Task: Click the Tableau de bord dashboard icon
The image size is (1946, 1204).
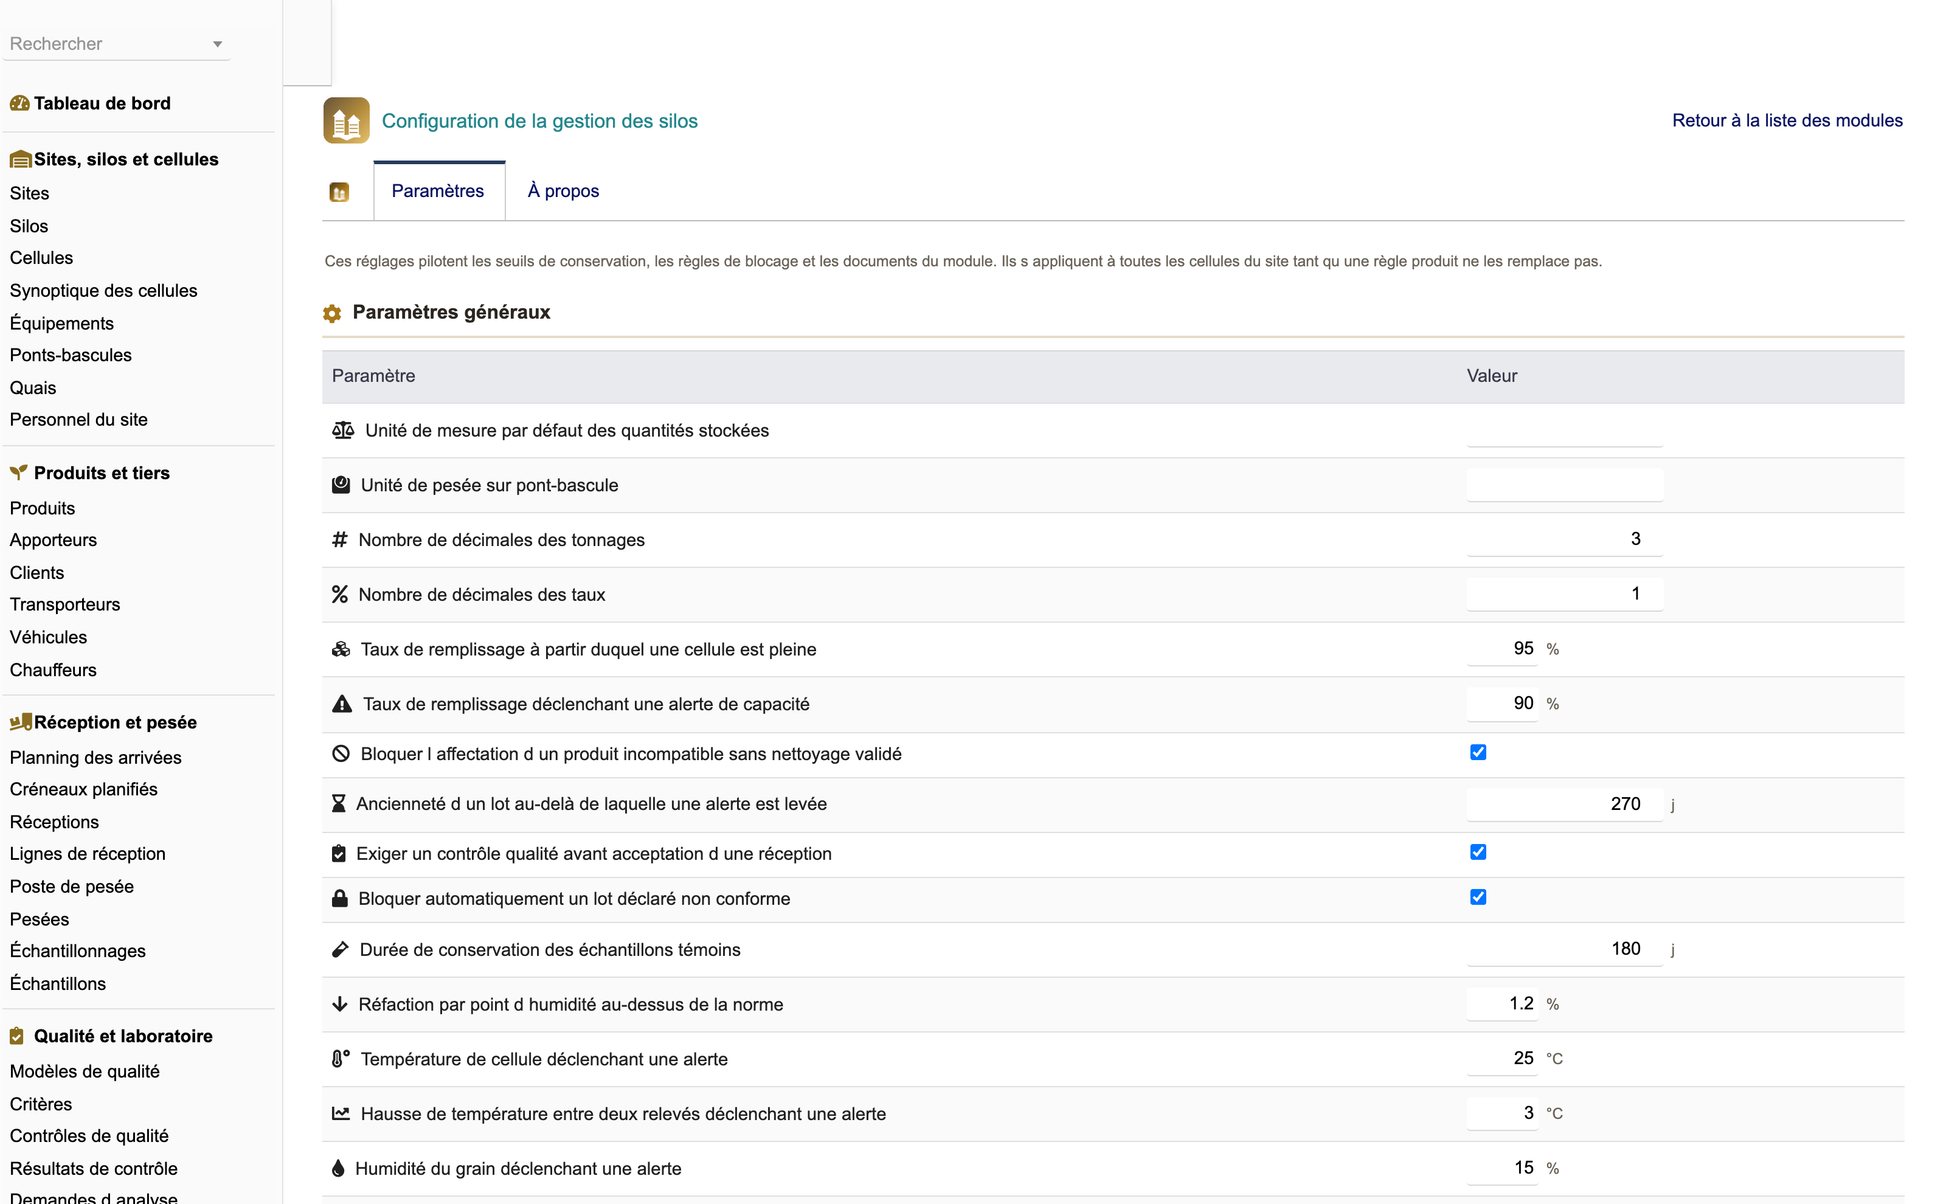Action: [x=19, y=103]
